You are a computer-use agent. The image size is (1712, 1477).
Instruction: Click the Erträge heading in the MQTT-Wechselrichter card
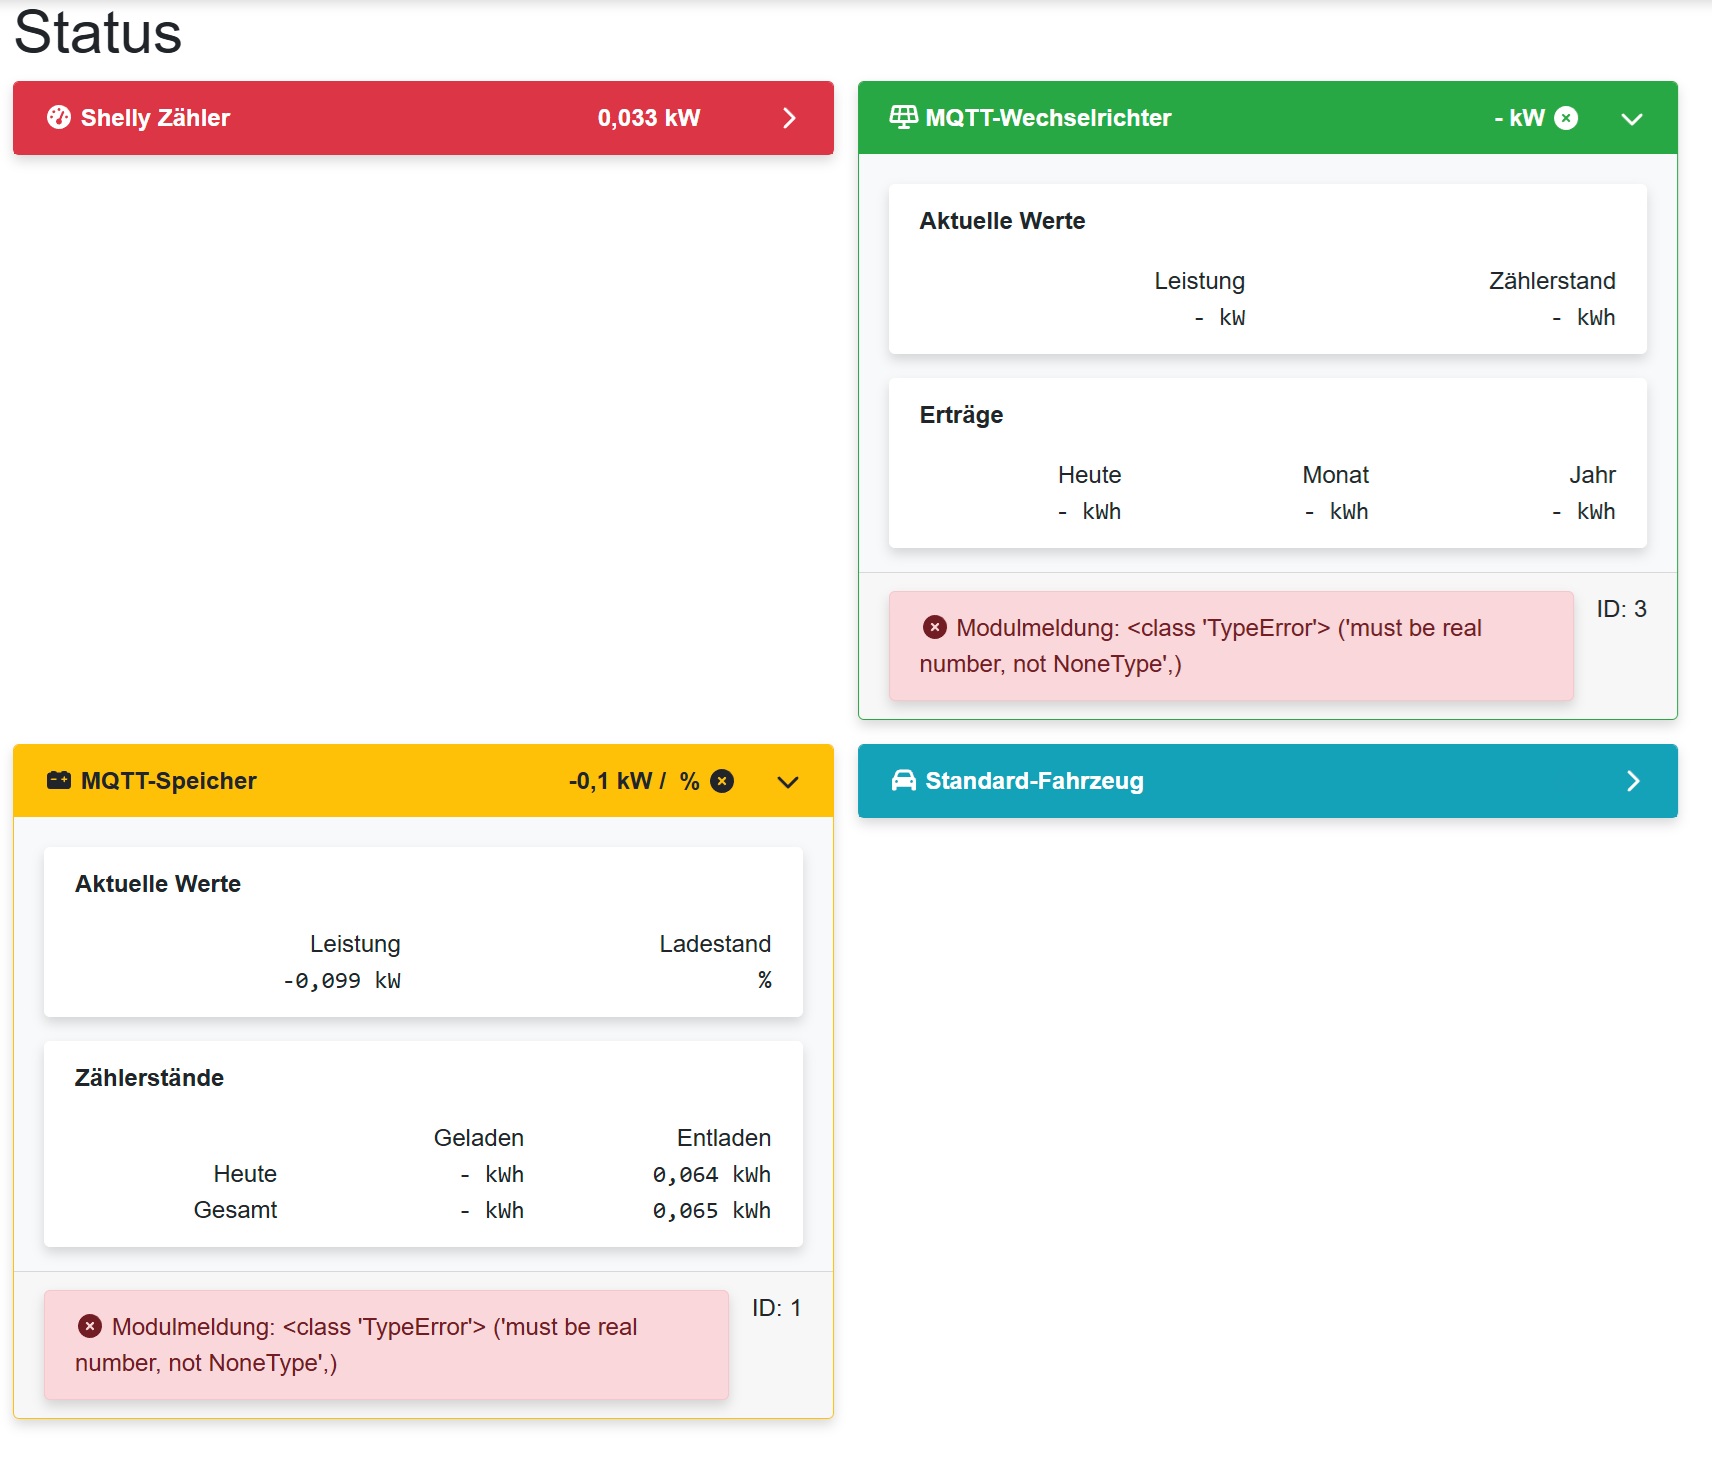pos(961,415)
